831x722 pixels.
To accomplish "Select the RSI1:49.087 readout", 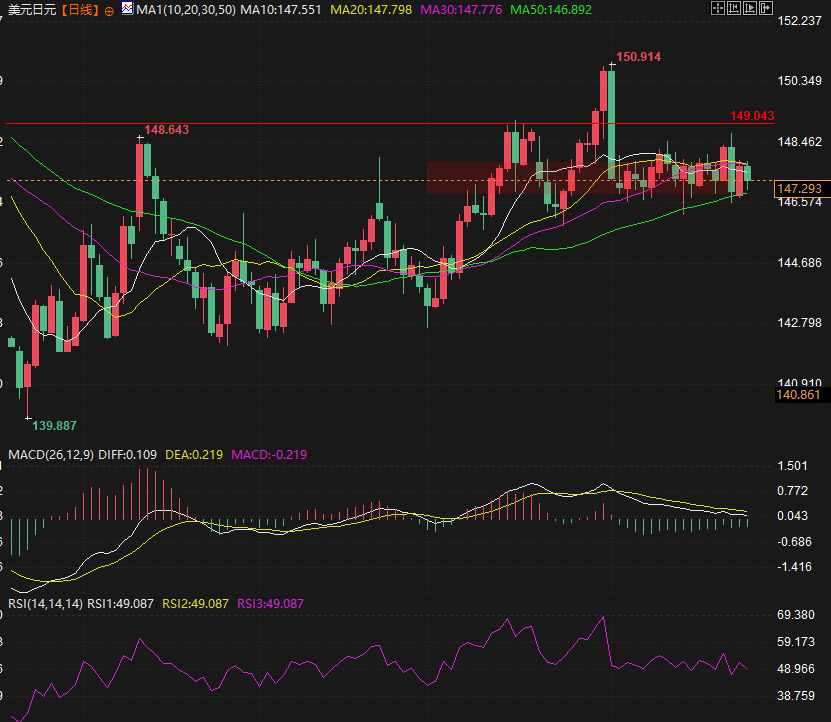I will pyautogui.click(x=120, y=604).
